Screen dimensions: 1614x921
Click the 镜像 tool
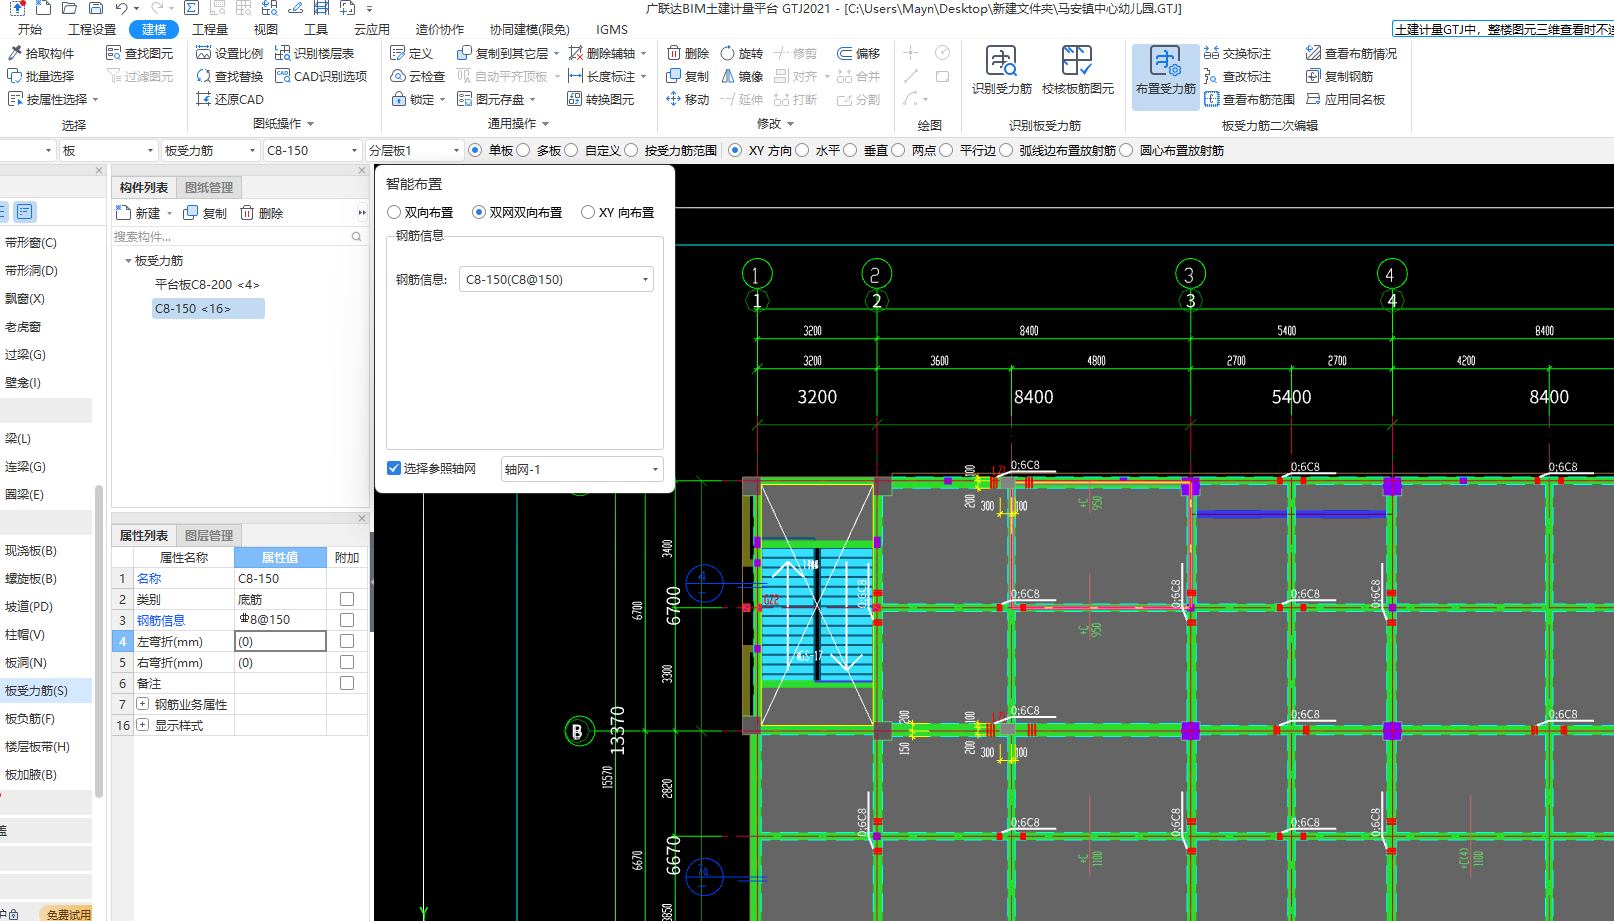pyautogui.click(x=742, y=76)
